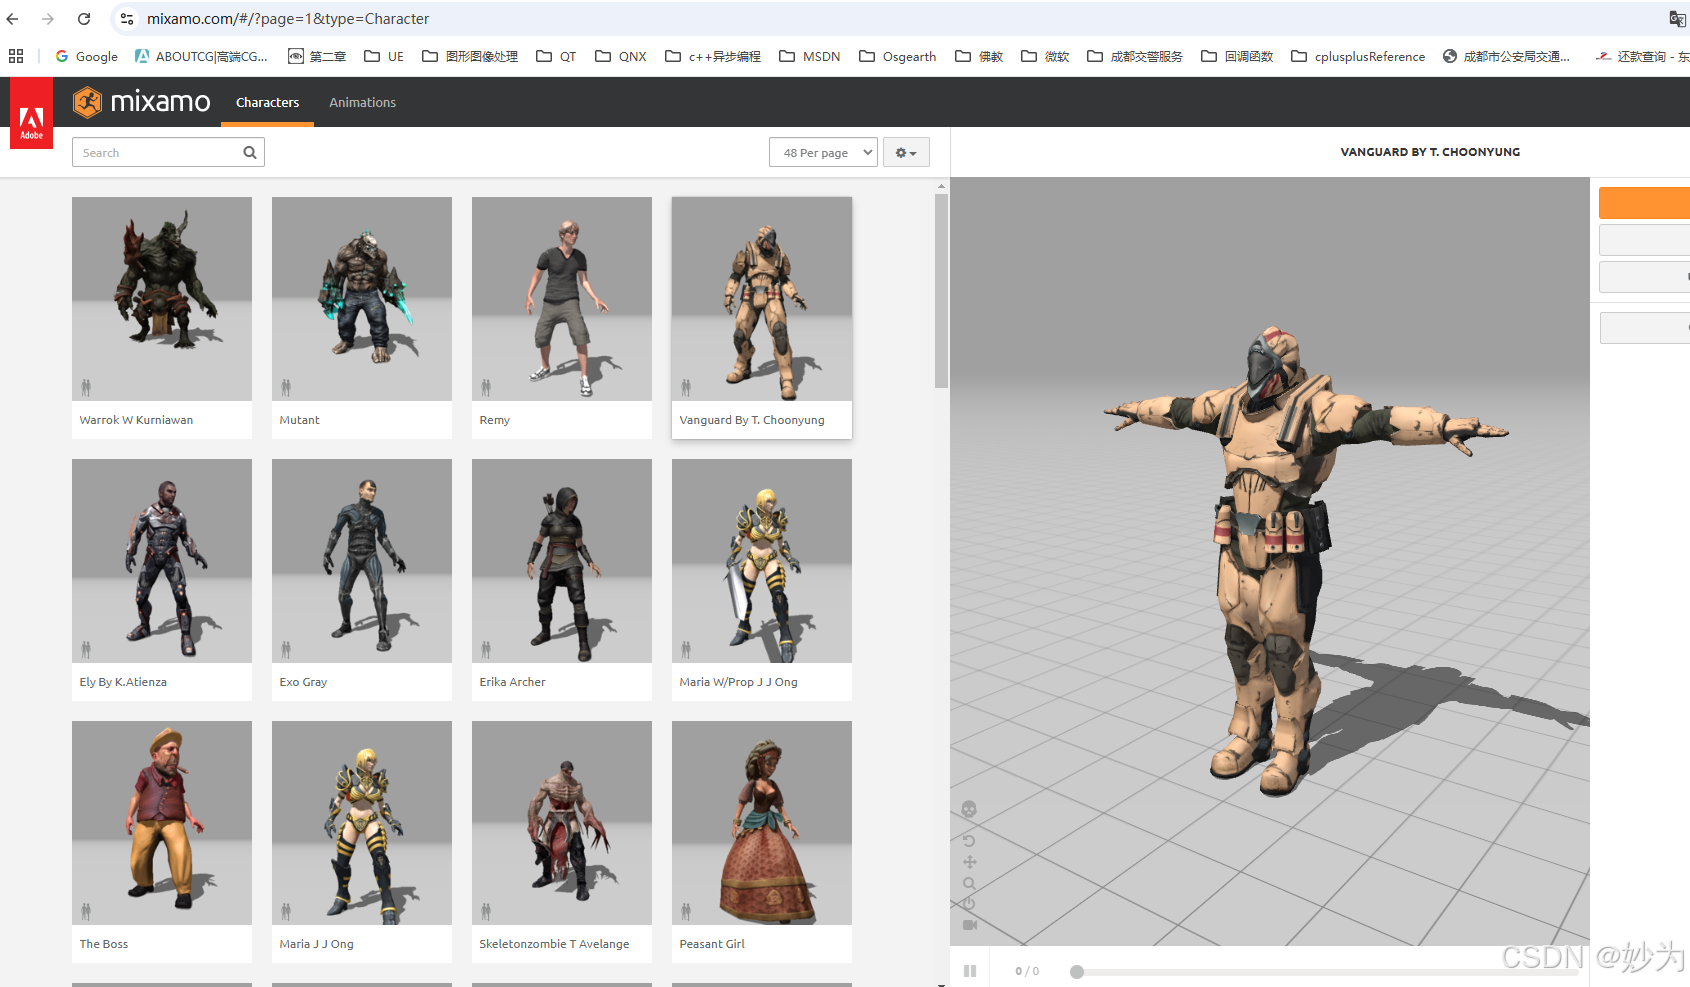This screenshot has height=987, width=1690.
Task: Pause the animation playback
Action: 969,971
